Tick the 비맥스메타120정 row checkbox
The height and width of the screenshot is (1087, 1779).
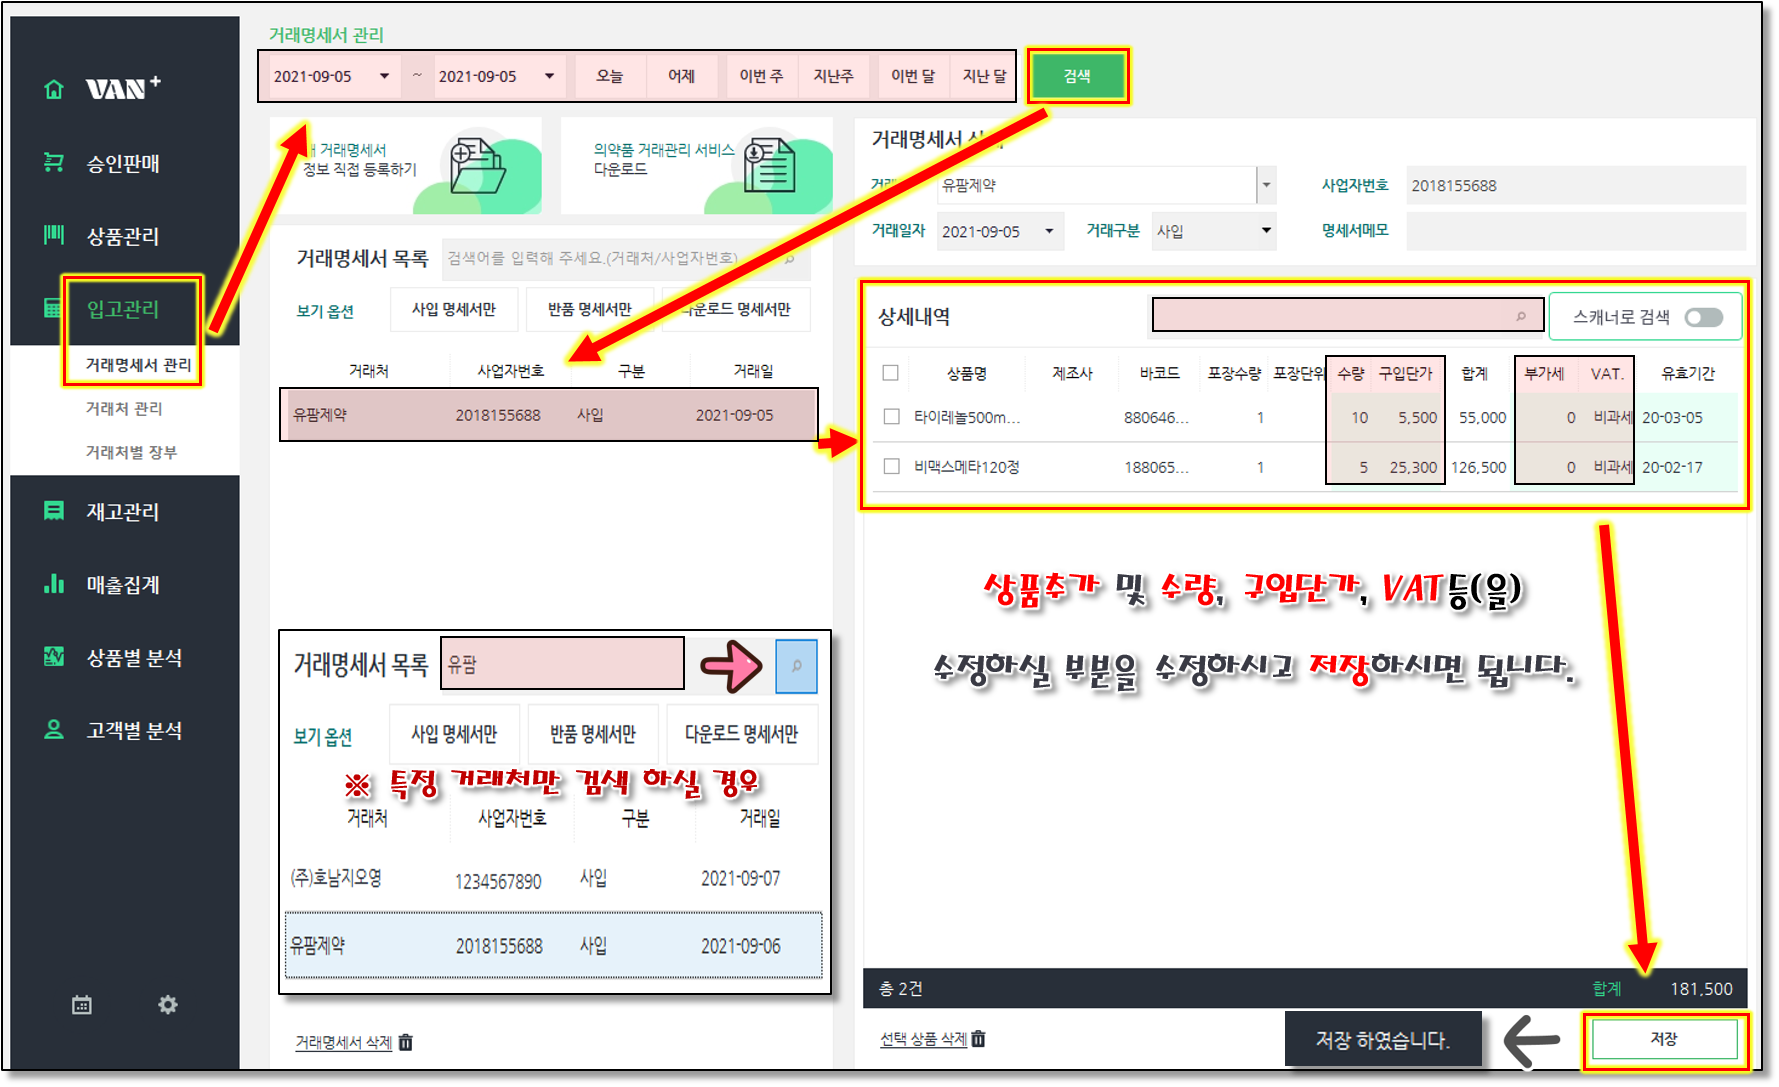pyautogui.click(x=891, y=466)
